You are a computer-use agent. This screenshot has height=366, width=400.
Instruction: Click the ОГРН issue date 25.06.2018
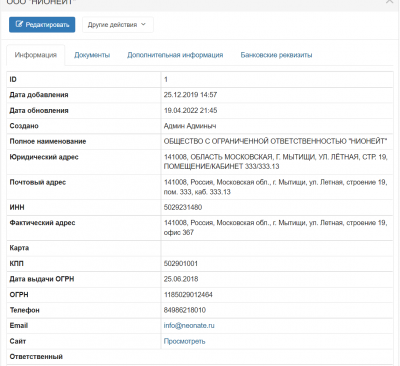181,279
